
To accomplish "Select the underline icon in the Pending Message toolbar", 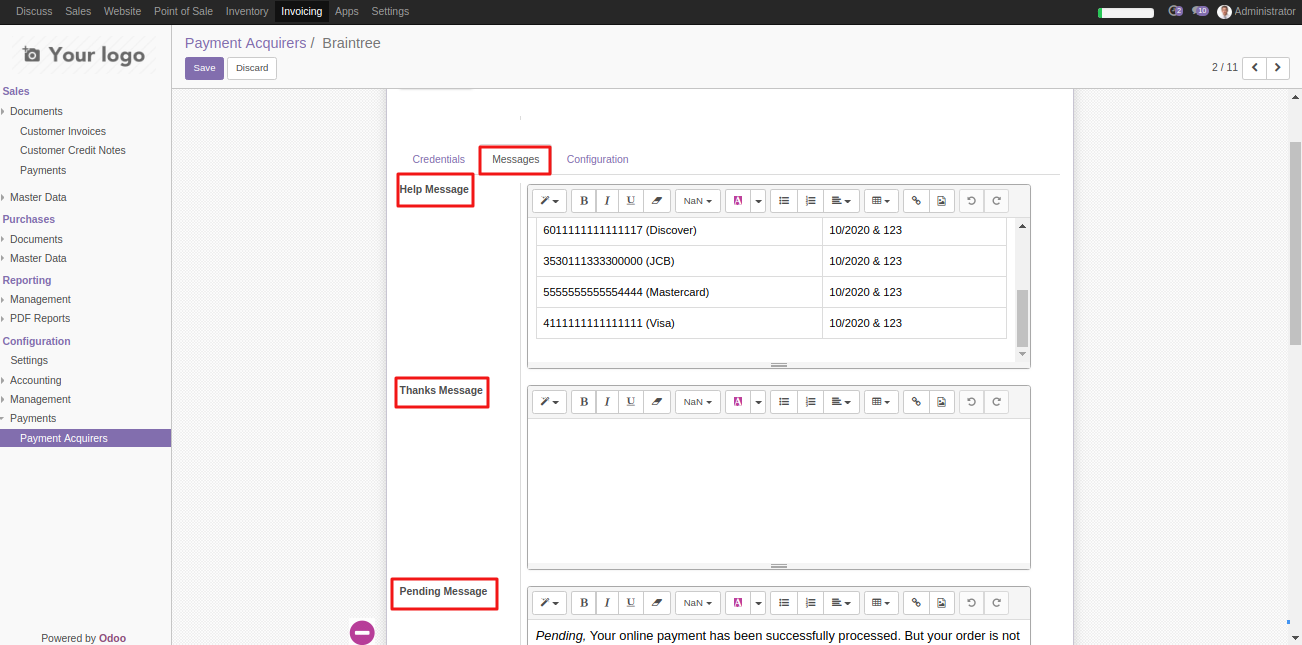I will coord(630,602).
